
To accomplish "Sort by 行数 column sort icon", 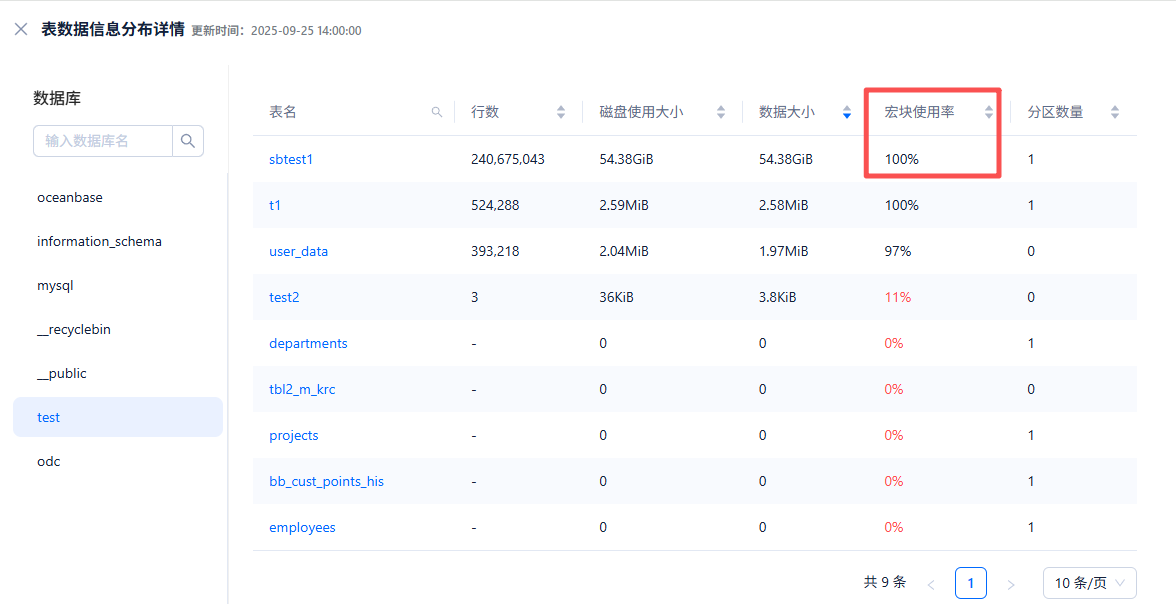I will [561, 112].
